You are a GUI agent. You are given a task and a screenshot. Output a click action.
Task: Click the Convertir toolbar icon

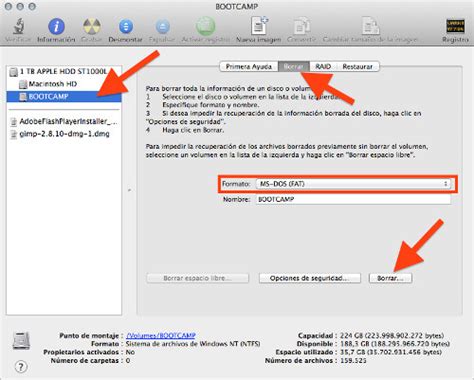click(x=301, y=26)
